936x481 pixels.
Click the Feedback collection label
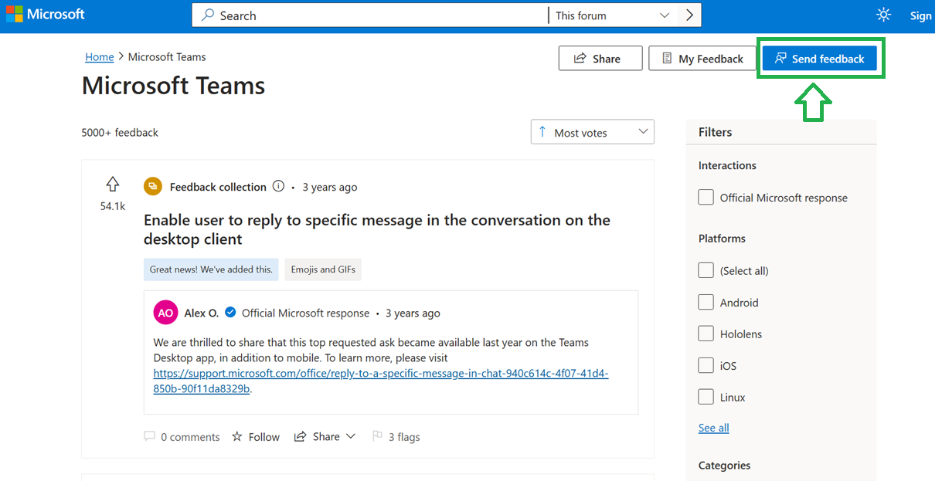pyautogui.click(x=218, y=187)
